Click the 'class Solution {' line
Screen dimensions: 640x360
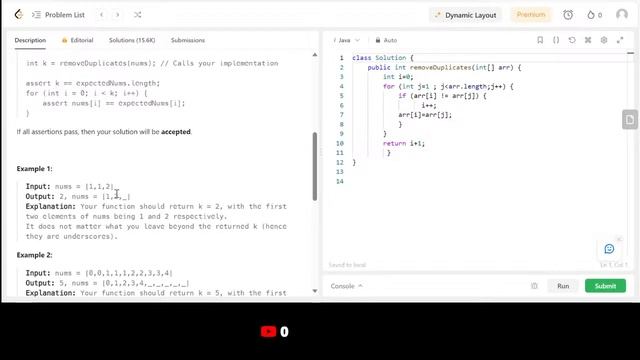pos(383,58)
